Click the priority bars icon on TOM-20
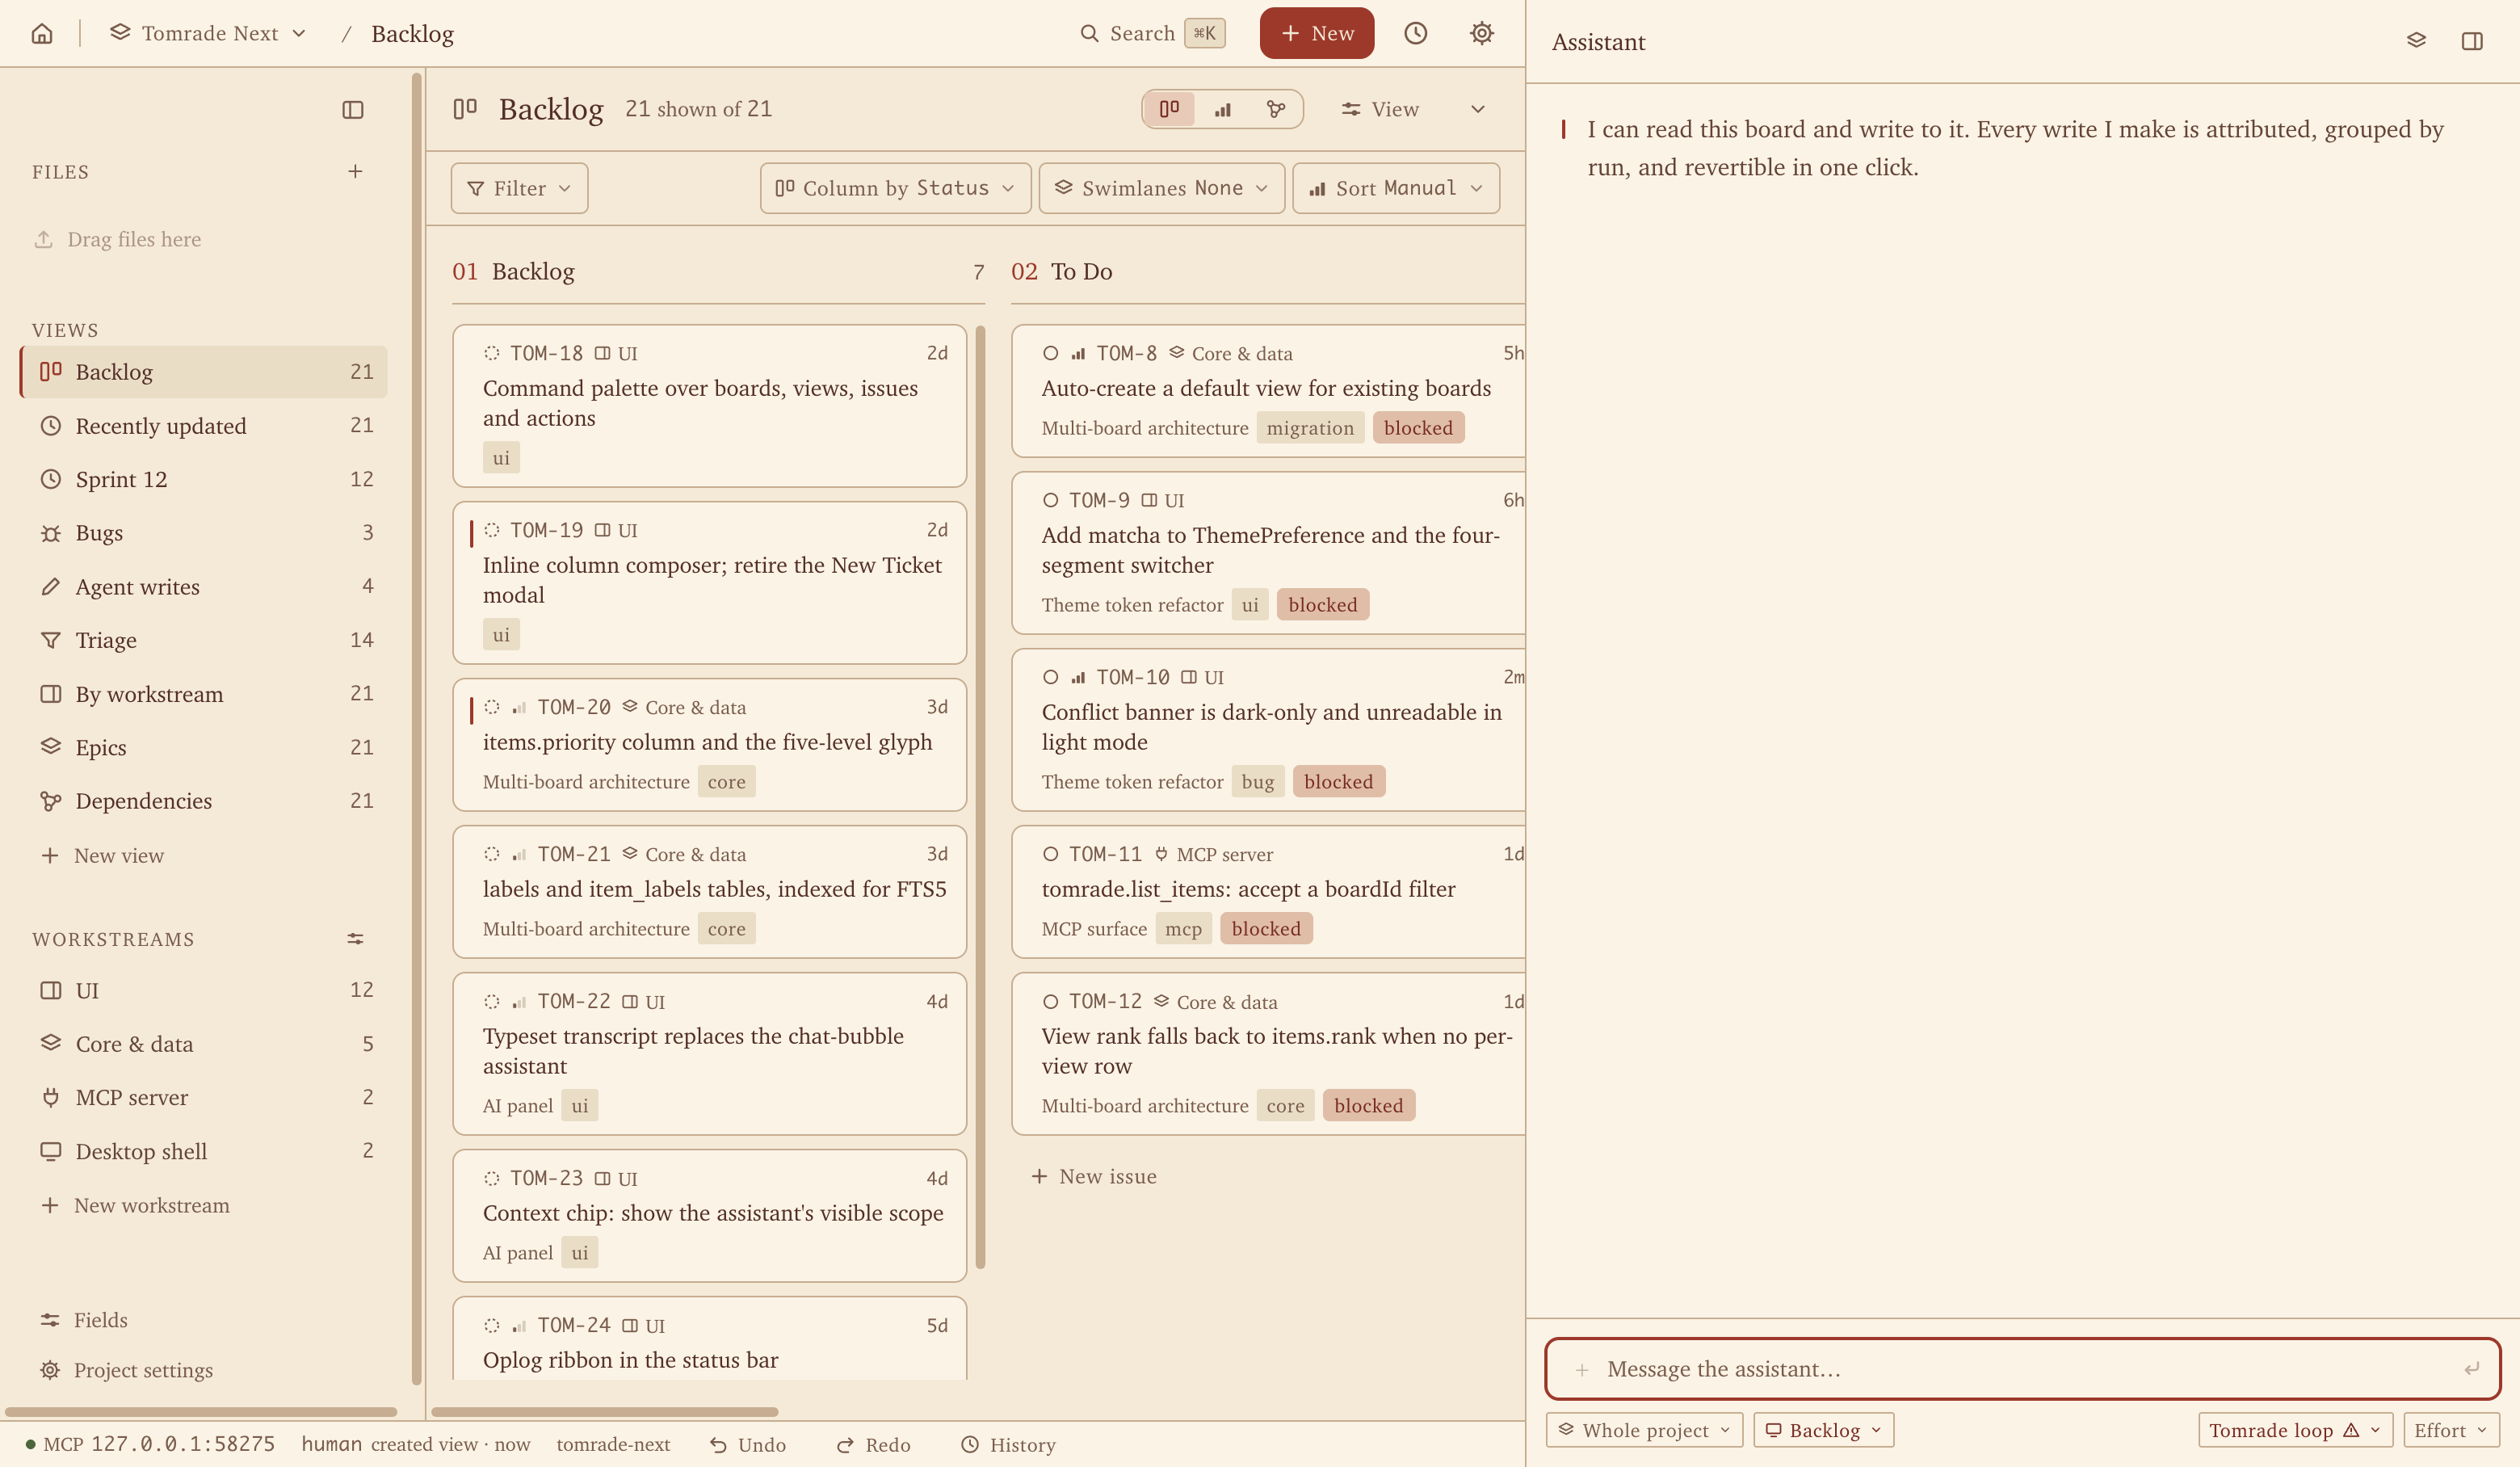 click(519, 707)
